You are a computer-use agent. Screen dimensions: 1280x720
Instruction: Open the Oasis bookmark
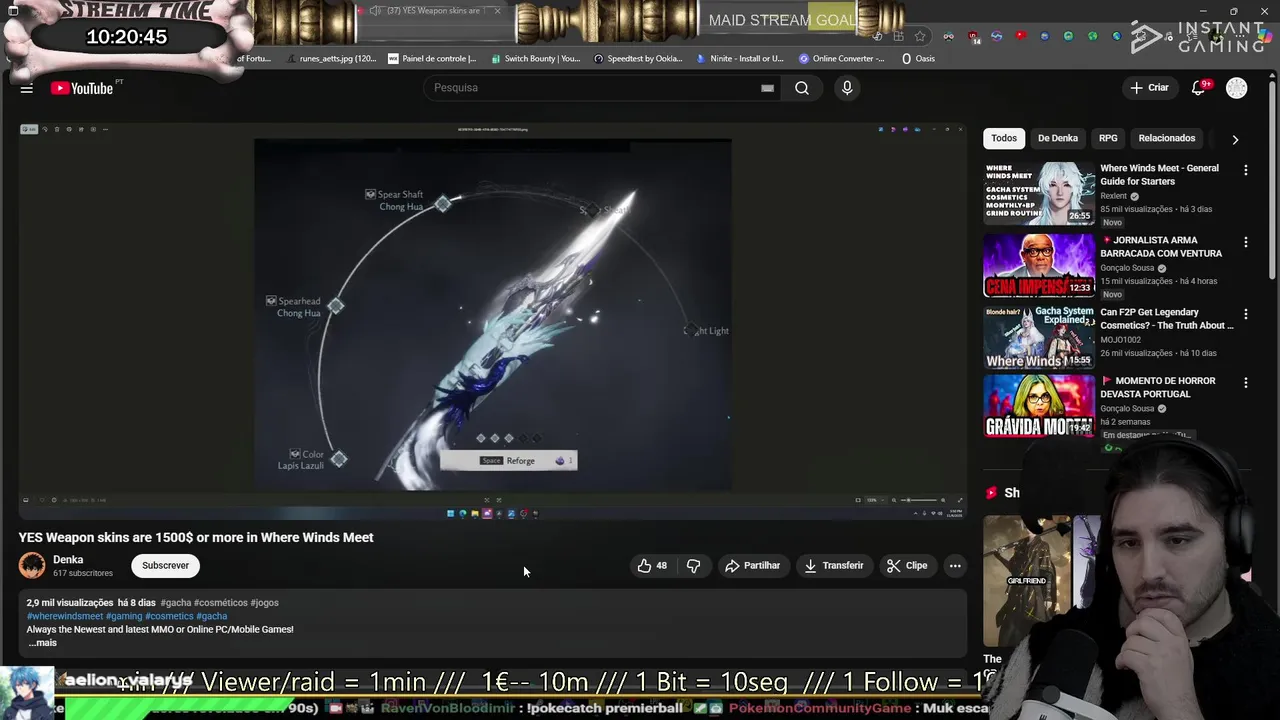coord(918,58)
